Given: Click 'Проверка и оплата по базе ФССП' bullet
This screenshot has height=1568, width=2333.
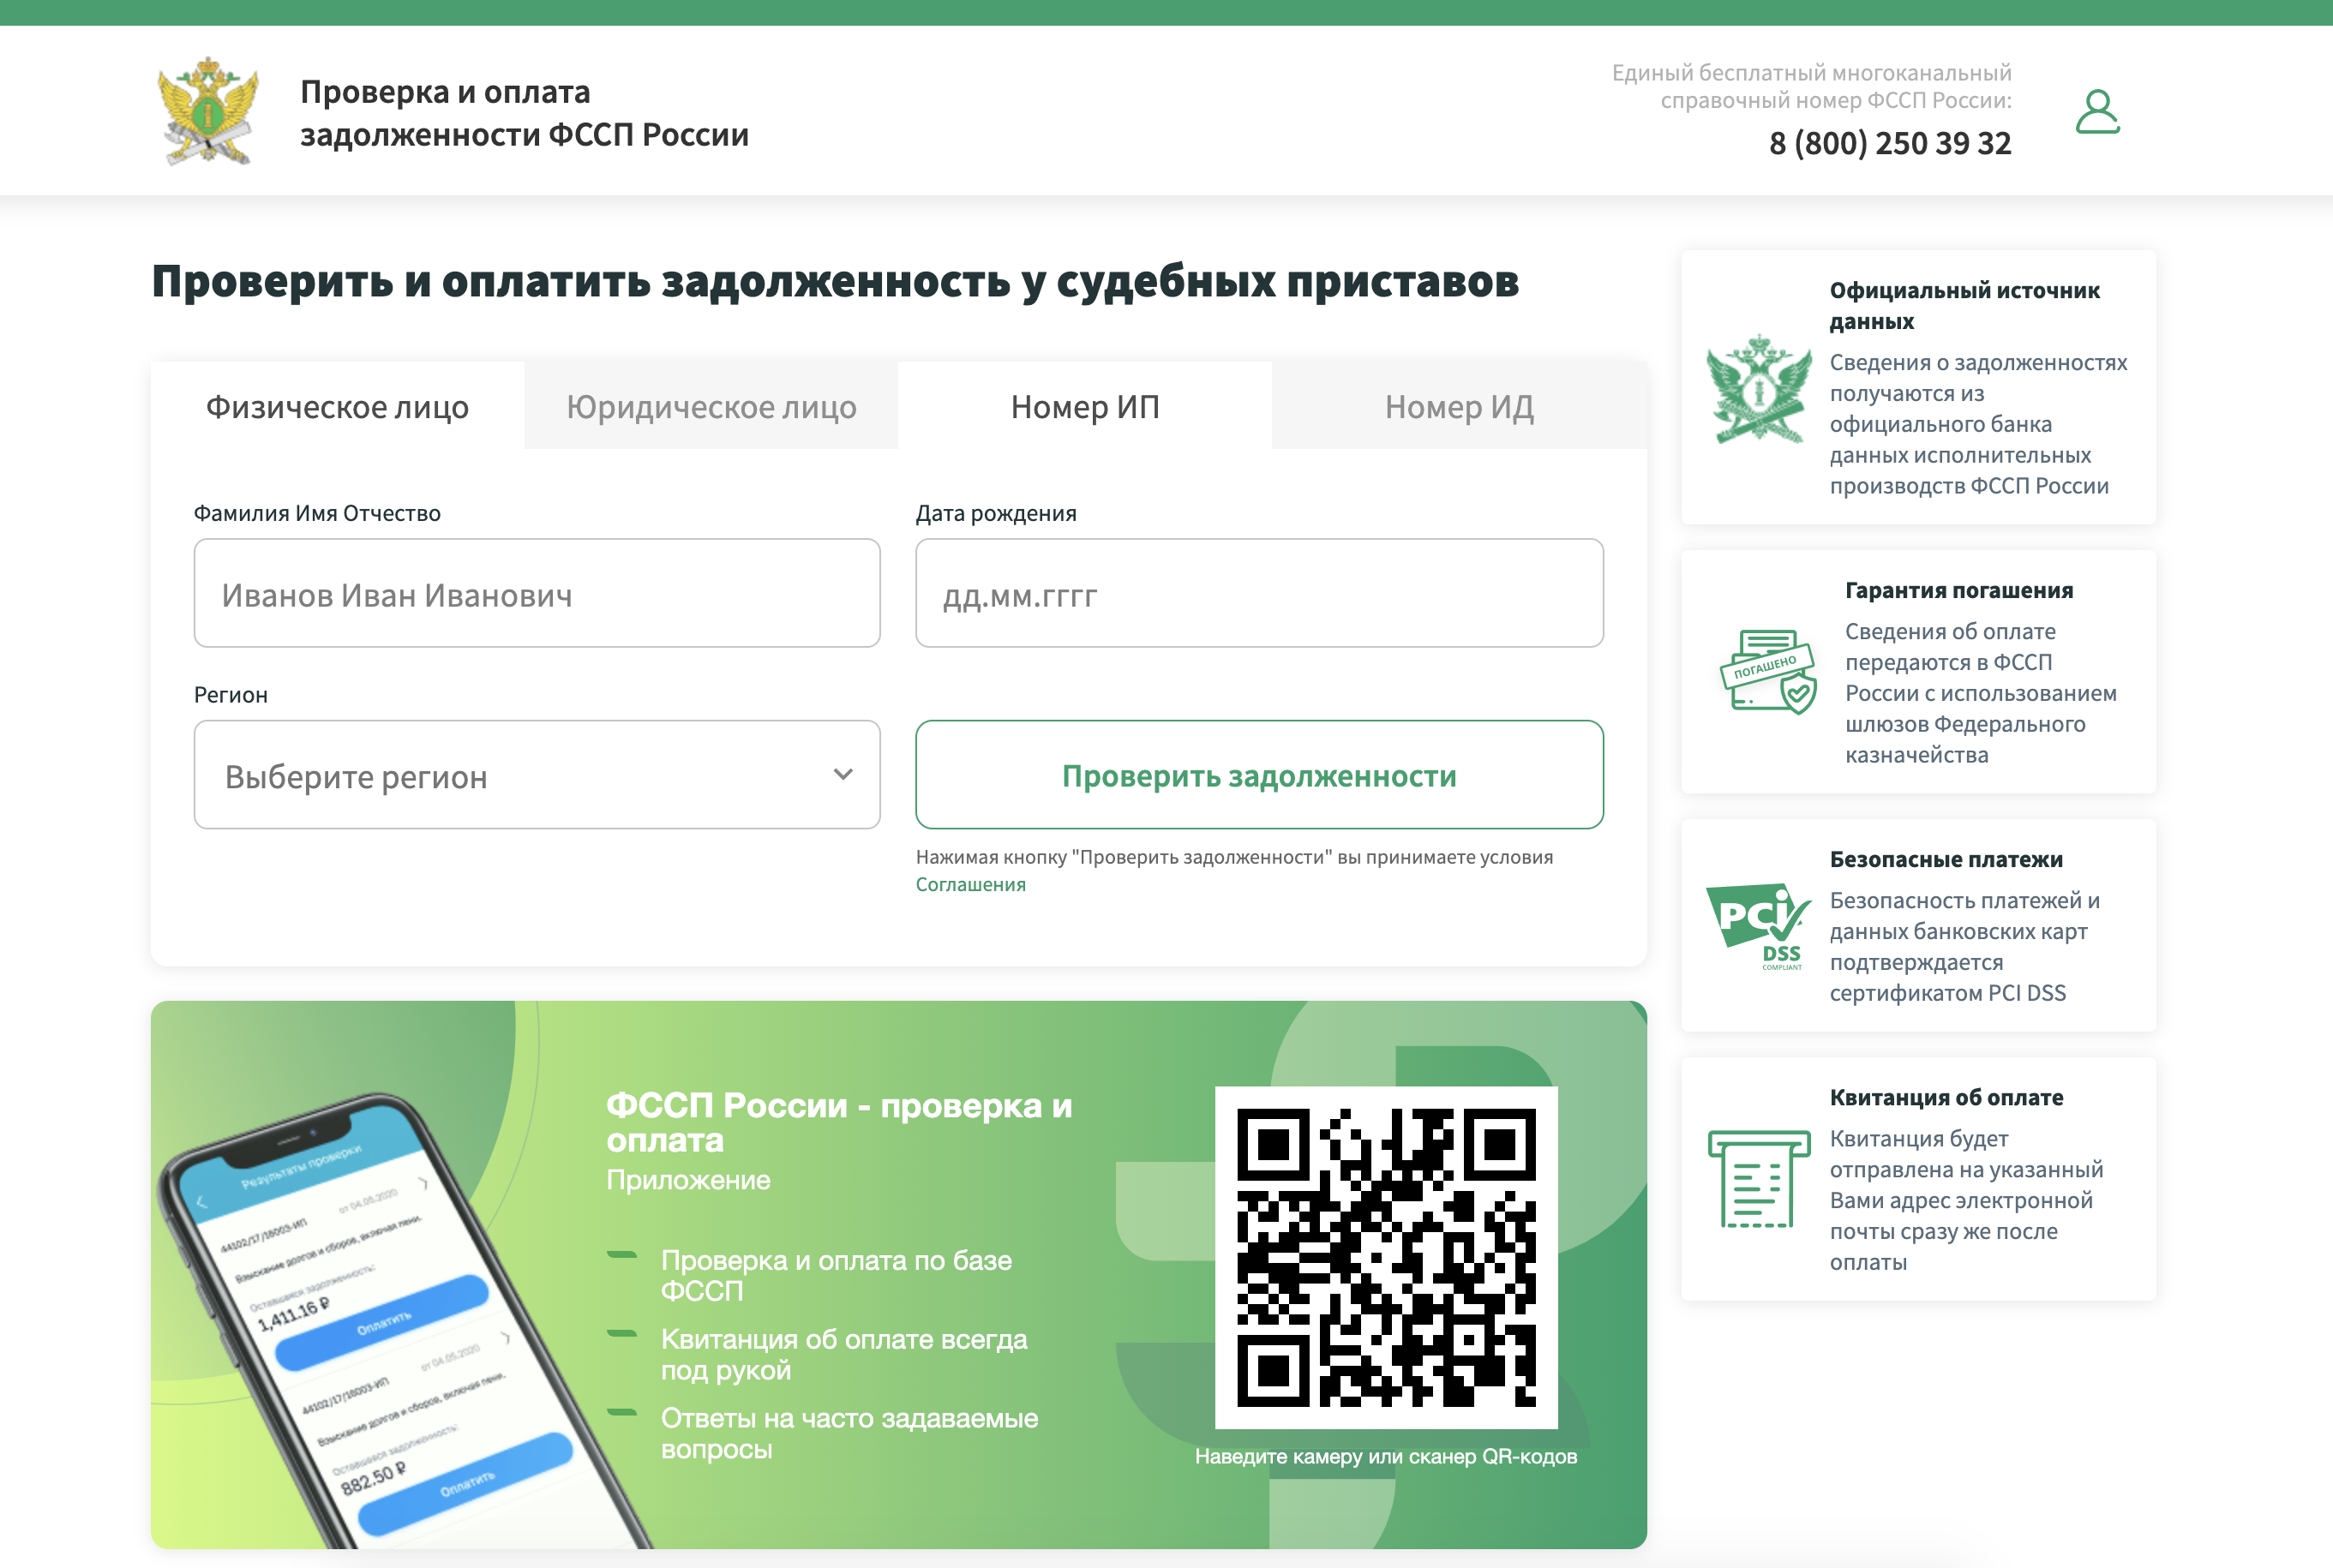Looking at the screenshot, I should (836, 1275).
